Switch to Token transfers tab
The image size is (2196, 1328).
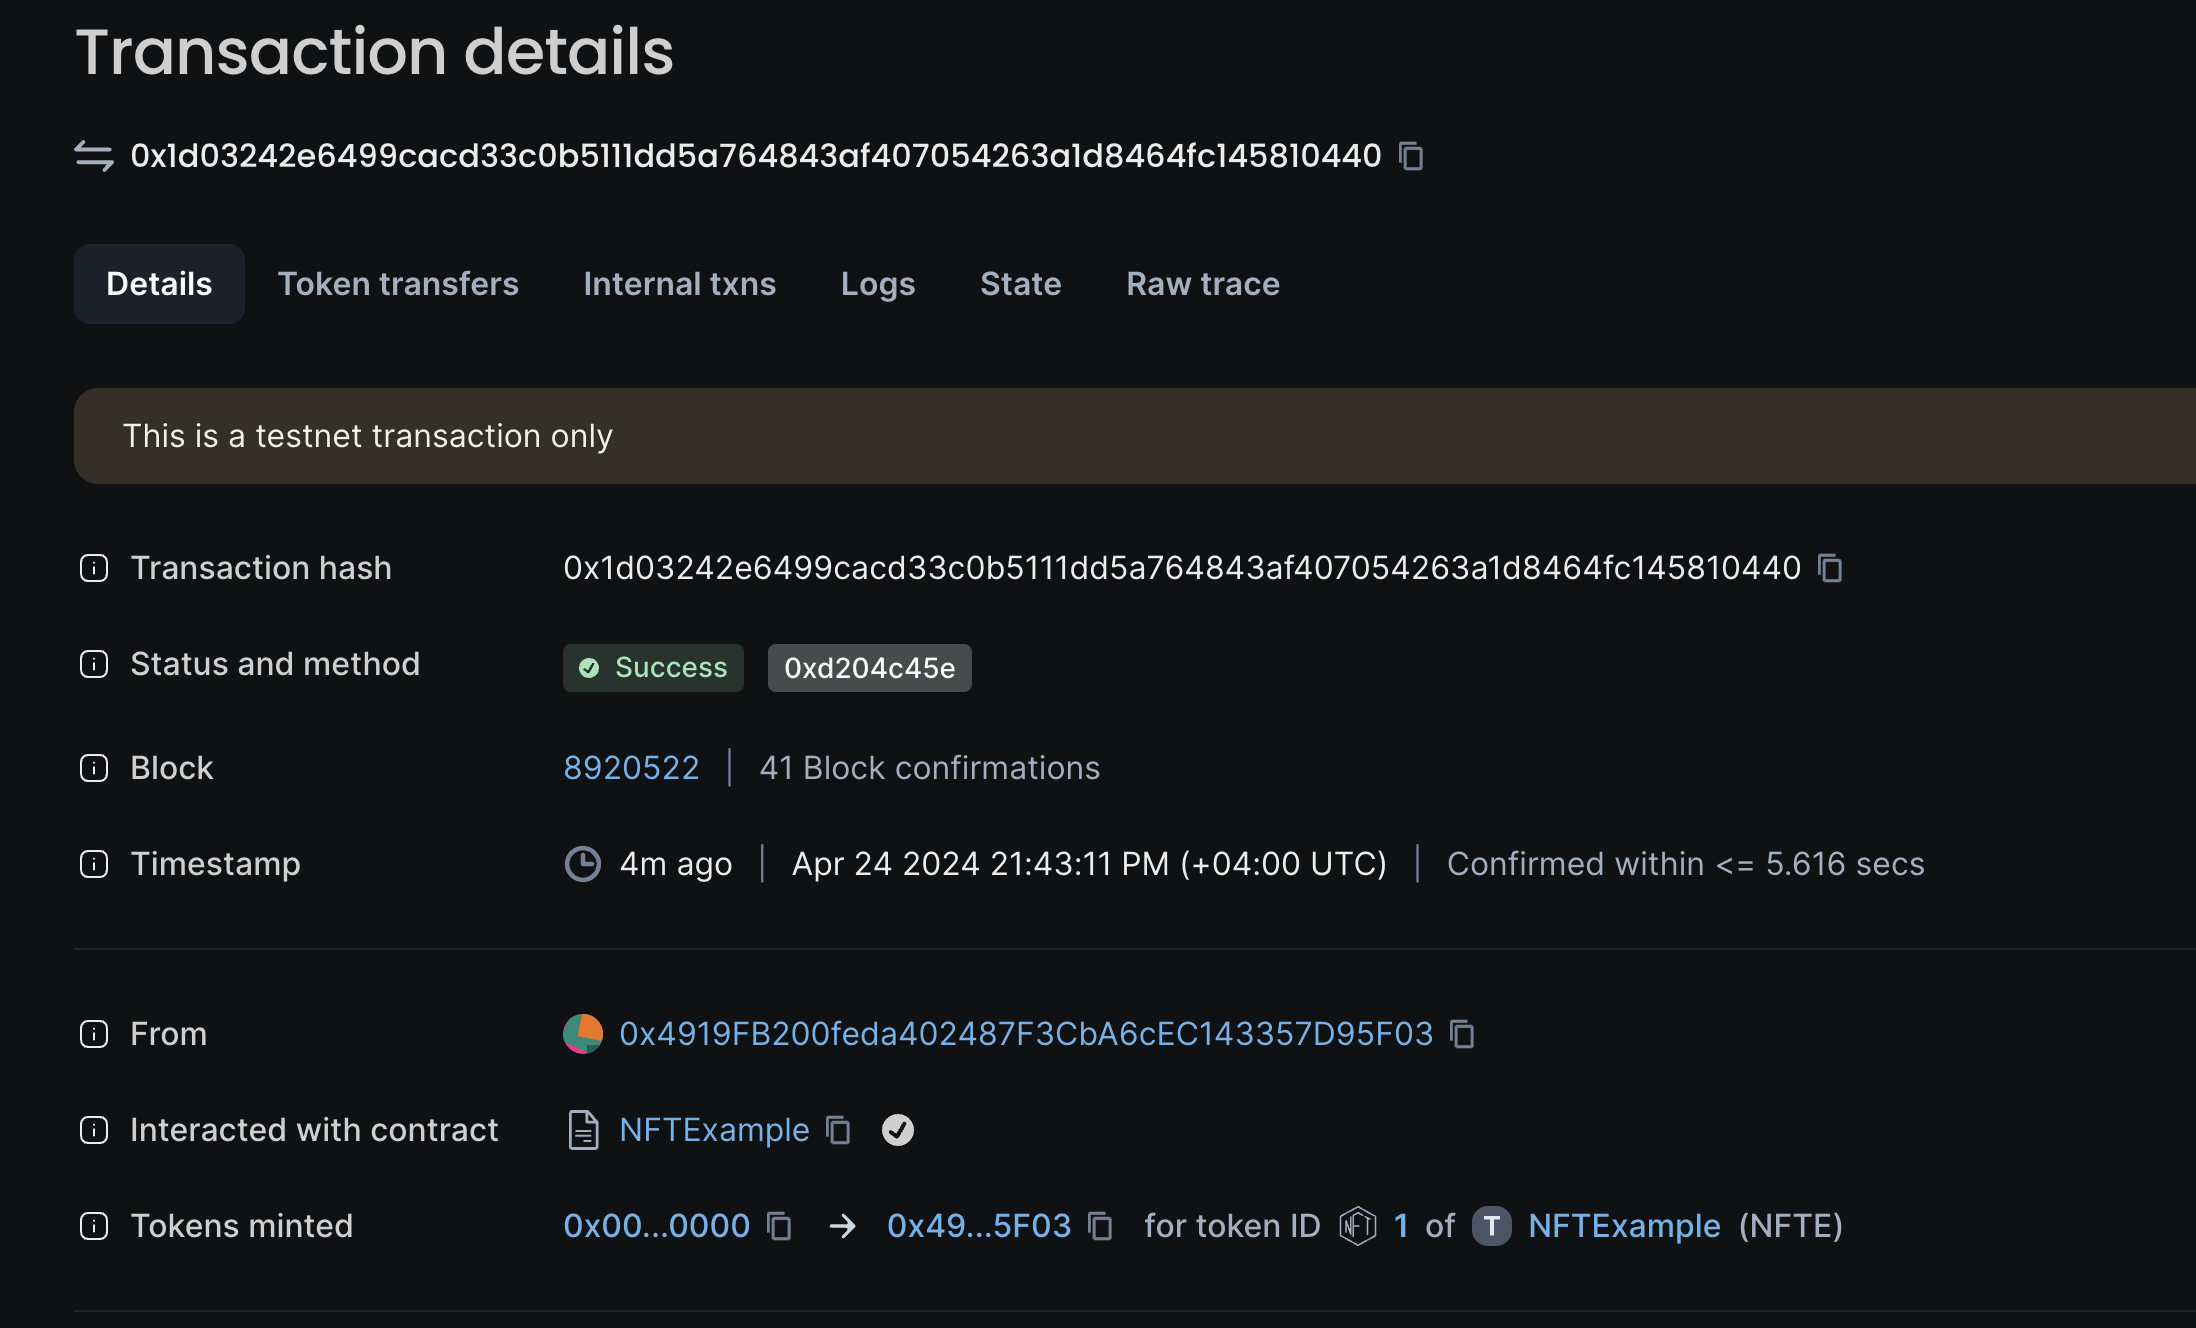[x=398, y=284]
